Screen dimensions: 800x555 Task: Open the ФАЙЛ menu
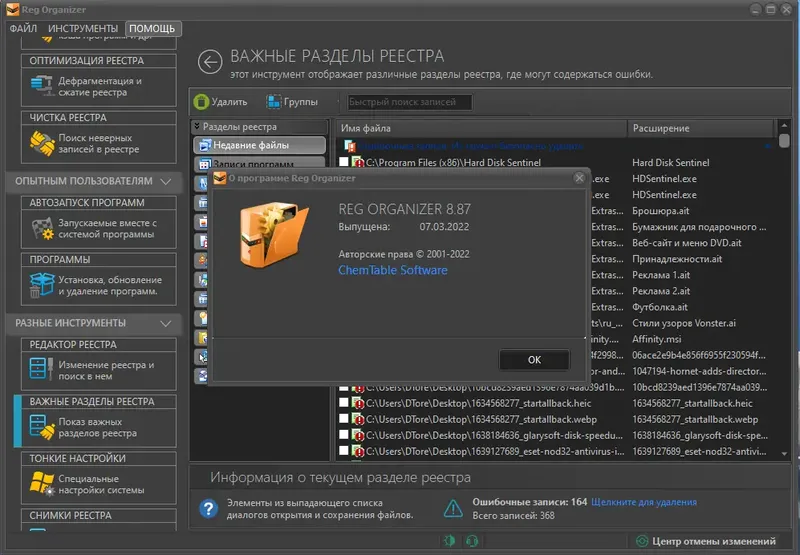[23, 29]
